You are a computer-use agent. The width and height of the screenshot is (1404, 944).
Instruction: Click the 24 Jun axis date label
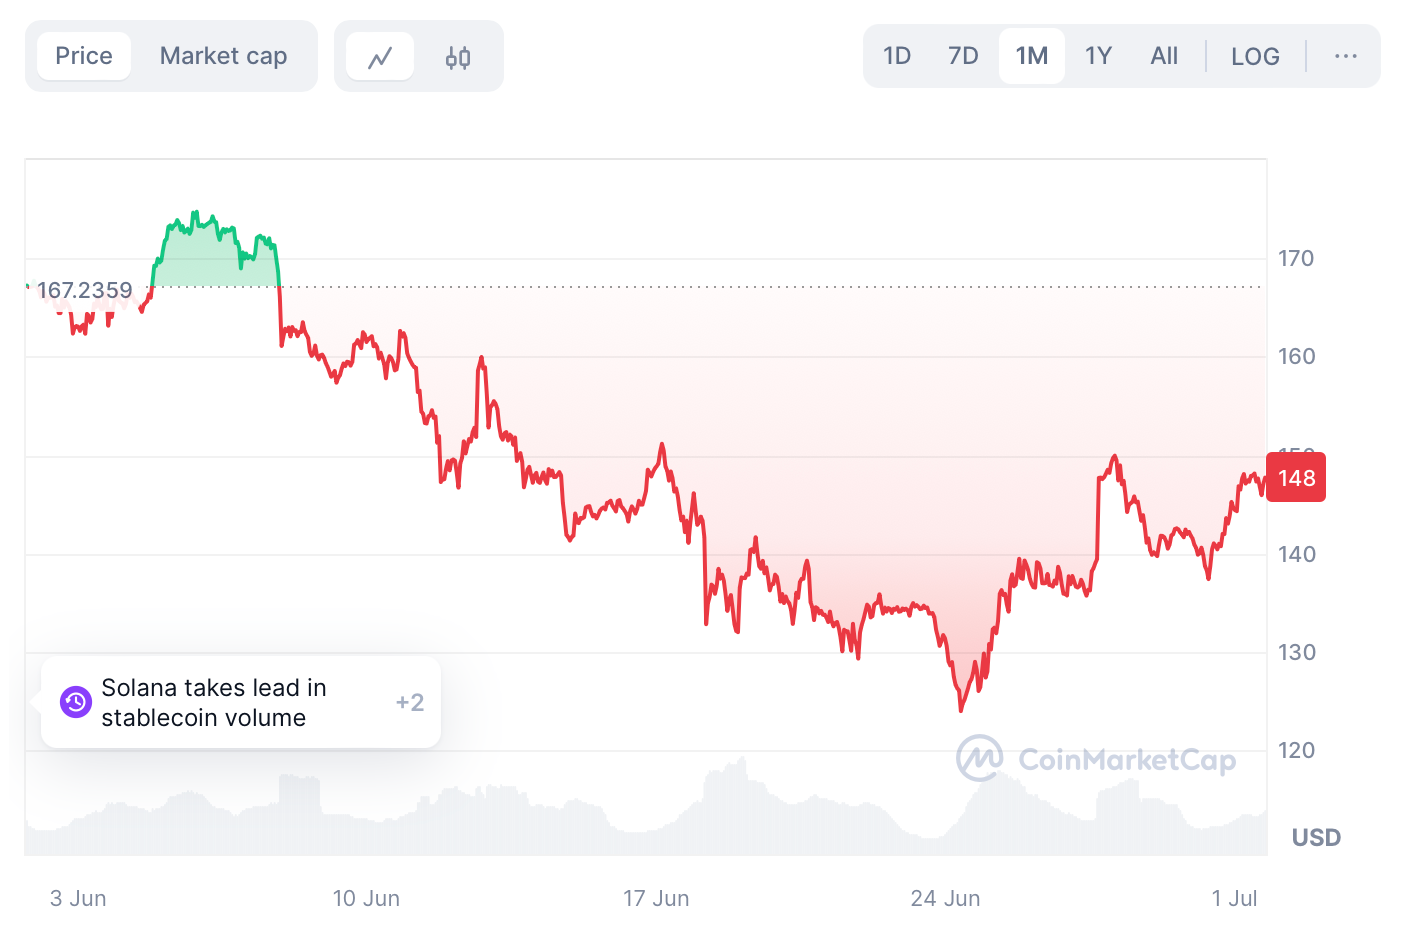click(x=944, y=898)
